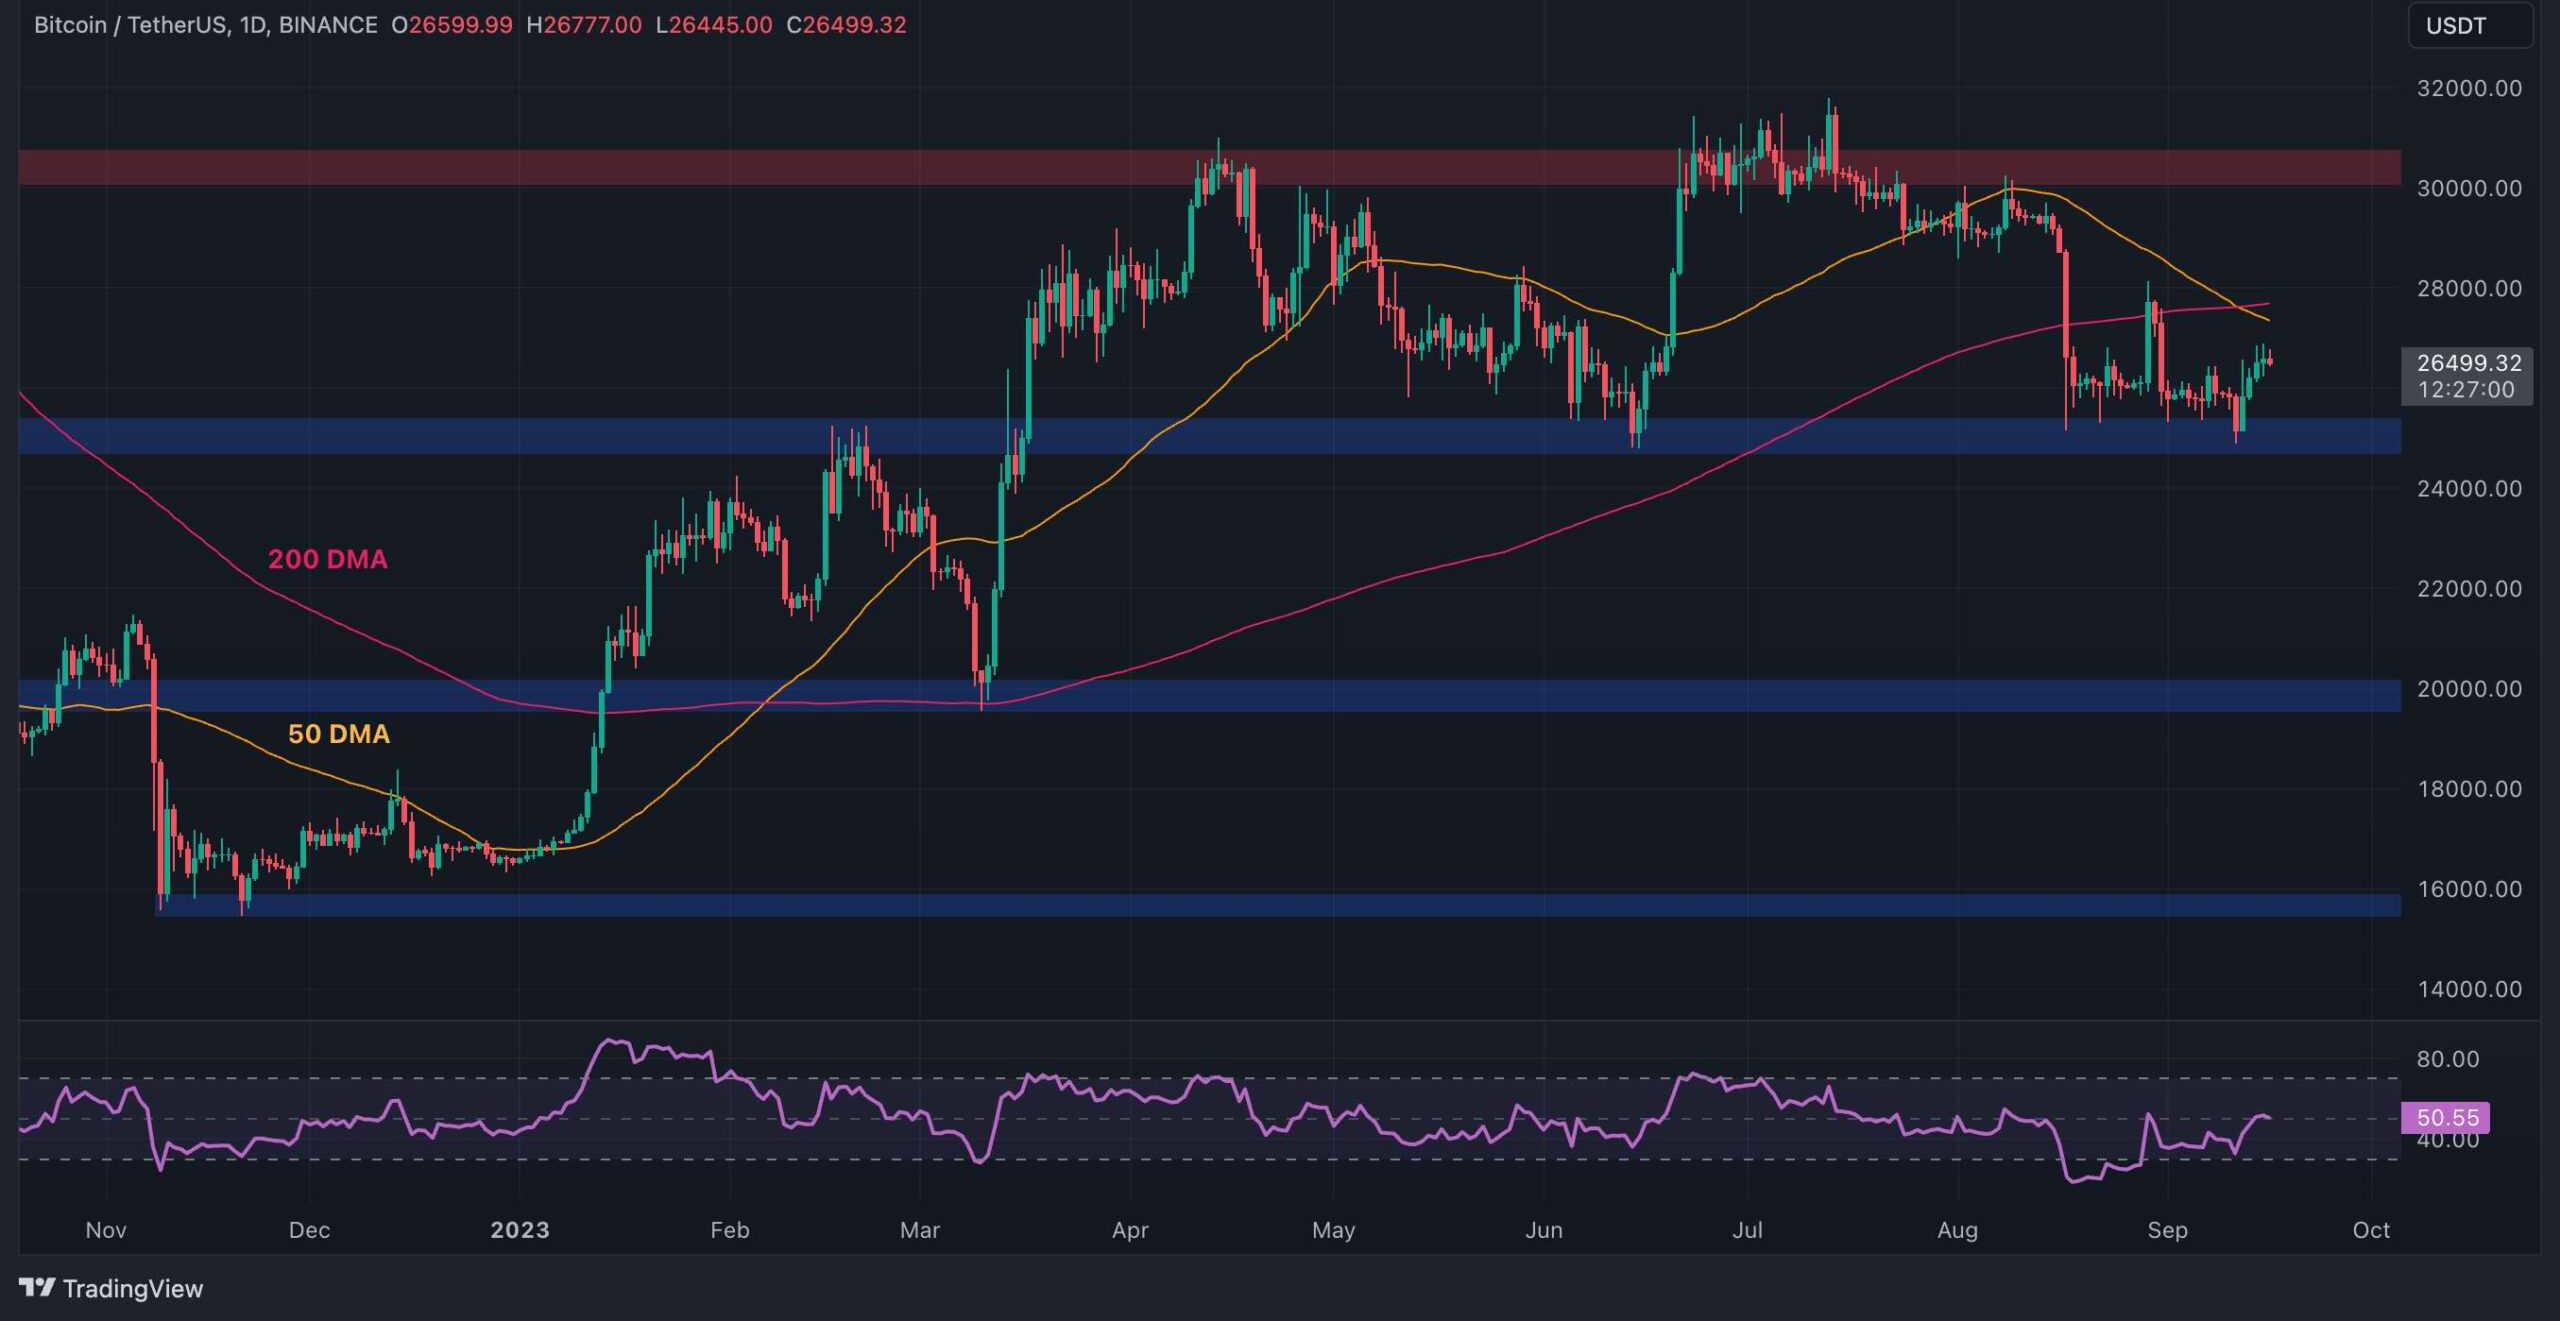This screenshot has width=2560, height=1321.
Task: Click the TradingView logo link
Action: point(111,1288)
